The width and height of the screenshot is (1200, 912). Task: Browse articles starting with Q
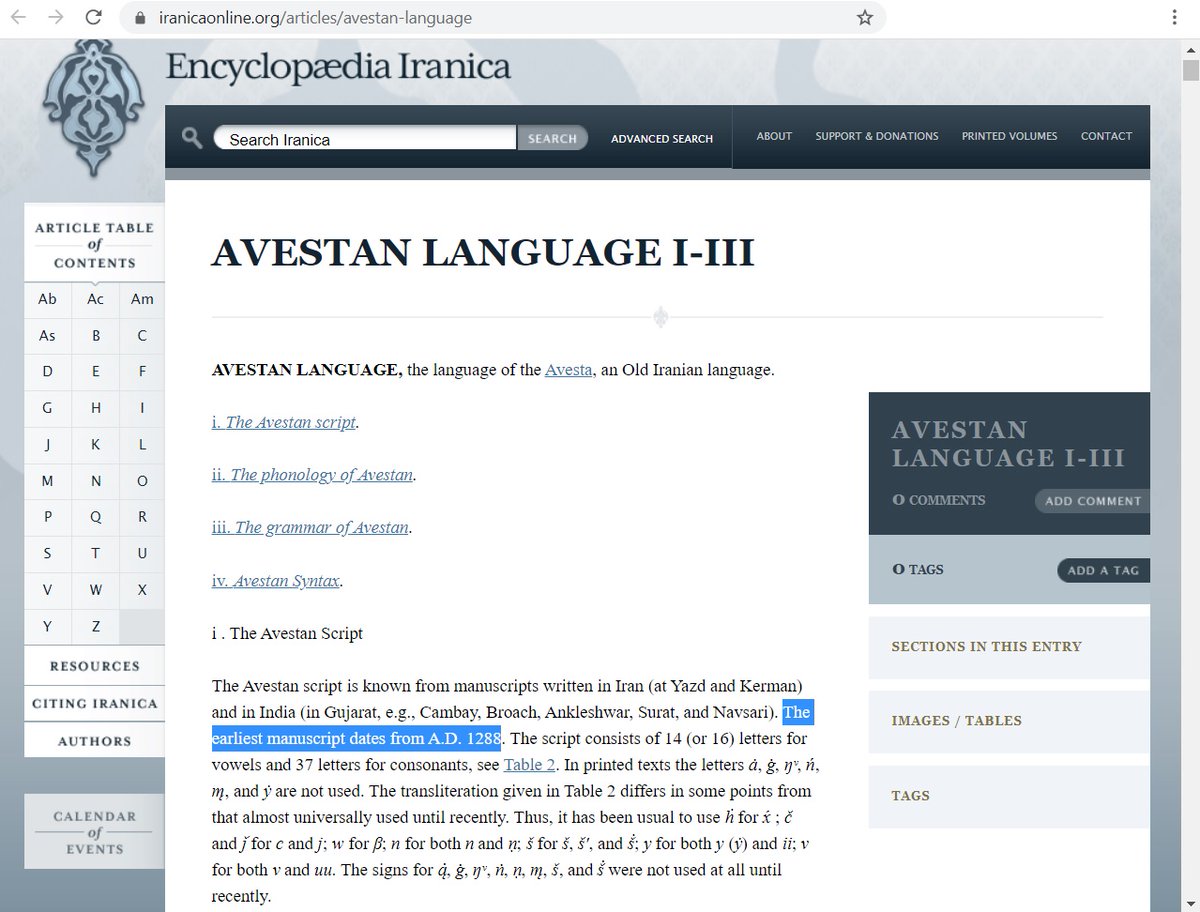click(96, 517)
